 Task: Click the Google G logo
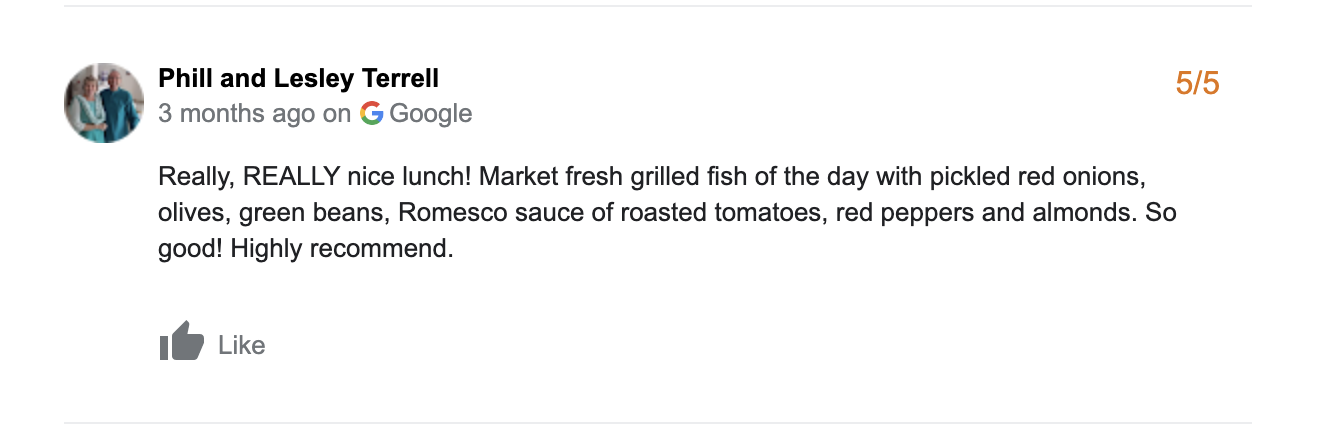[x=372, y=113]
